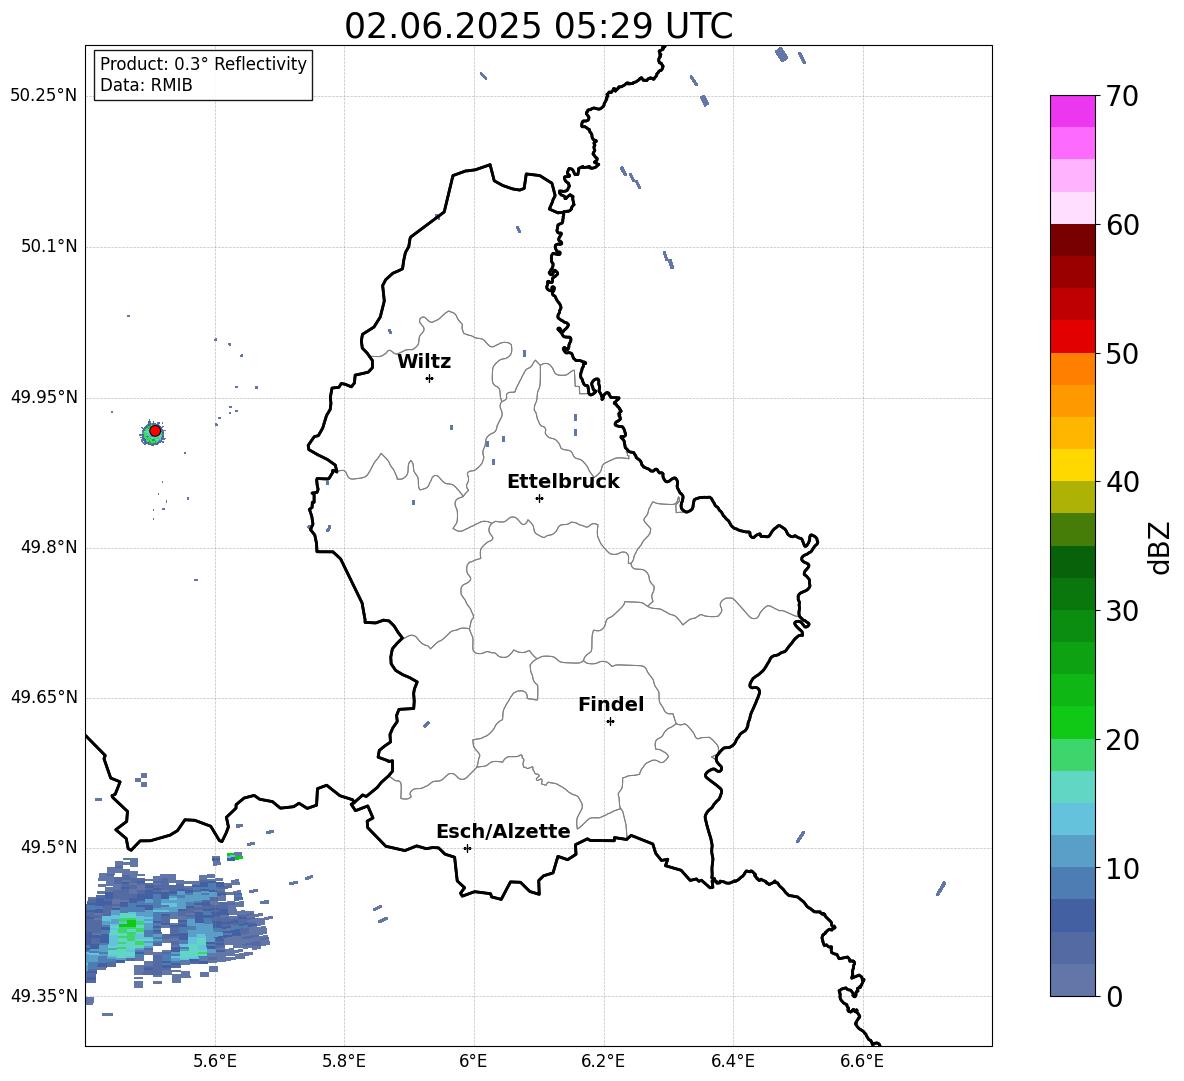
Task: Click the 0 colorbar tick label
Action: pyautogui.click(x=1114, y=997)
